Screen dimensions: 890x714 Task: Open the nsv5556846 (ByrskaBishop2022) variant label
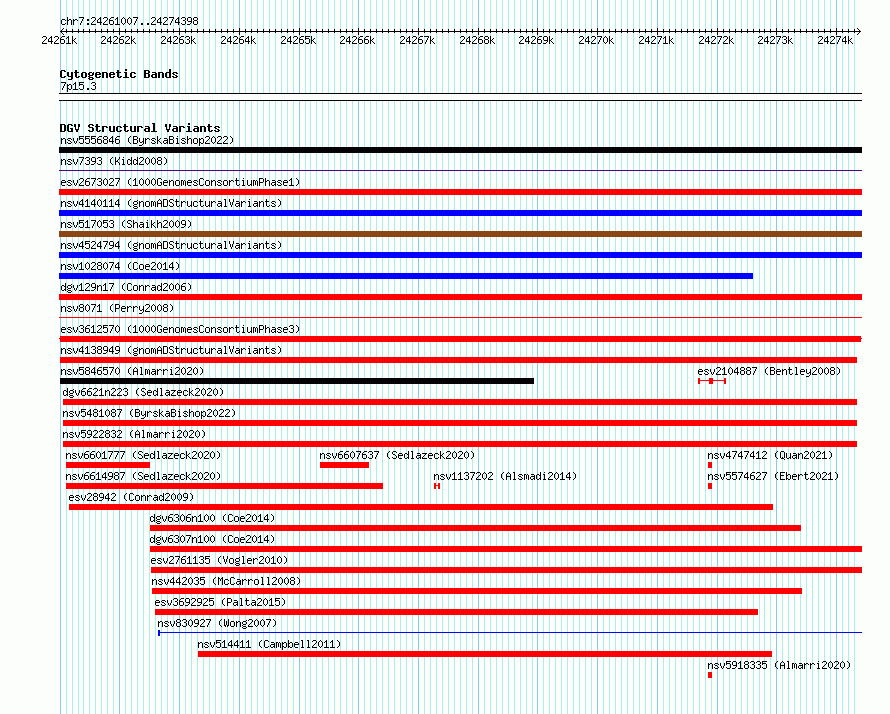pyautogui.click(x=147, y=140)
